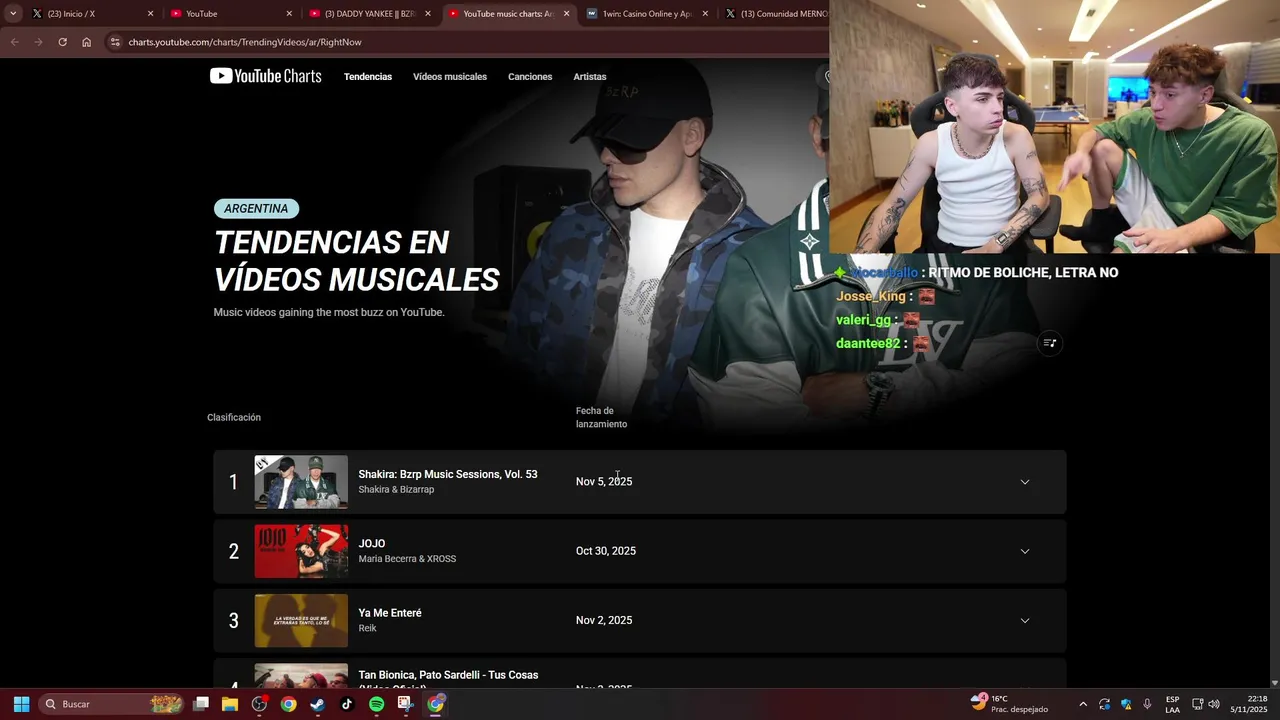Click the valeri_gg chat username

[863, 320]
